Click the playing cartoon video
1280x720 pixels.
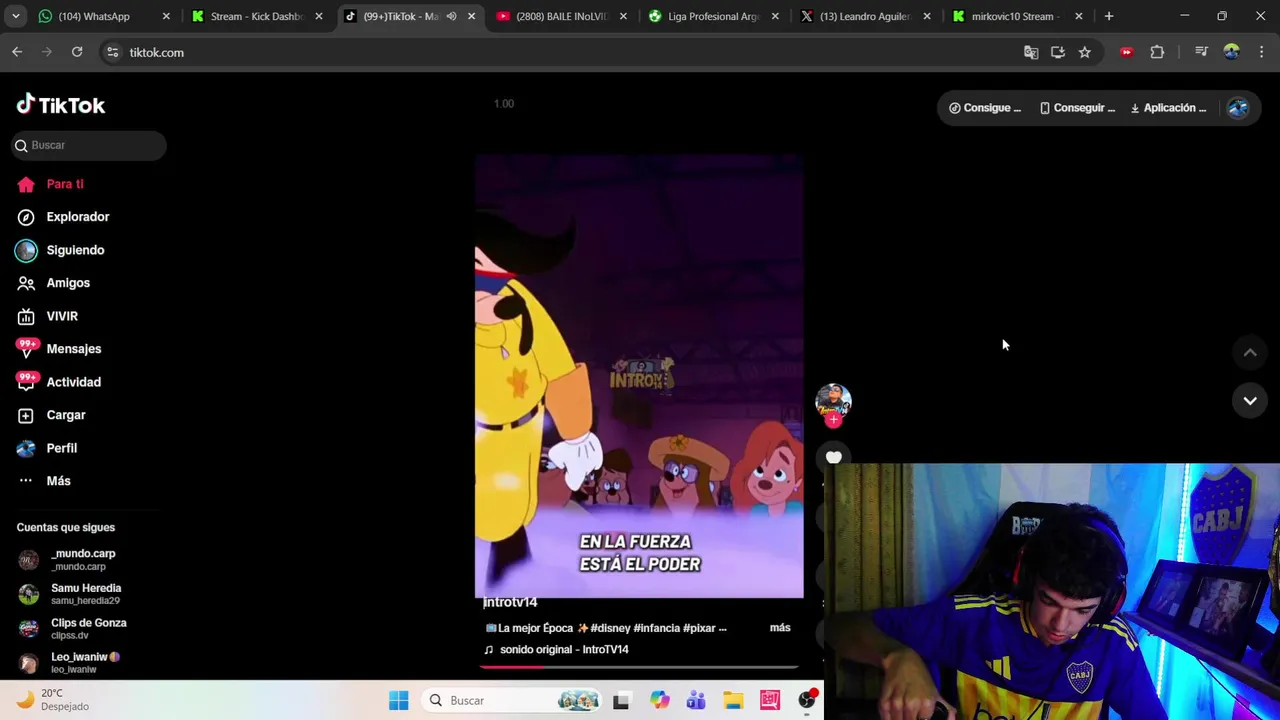point(639,376)
